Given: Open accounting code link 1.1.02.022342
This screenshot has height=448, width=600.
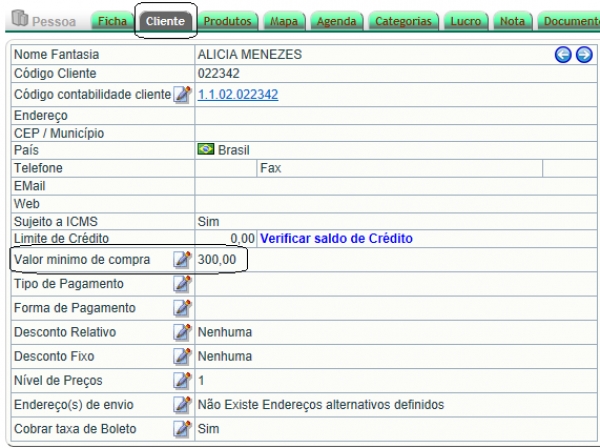Looking at the screenshot, I should [238, 94].
